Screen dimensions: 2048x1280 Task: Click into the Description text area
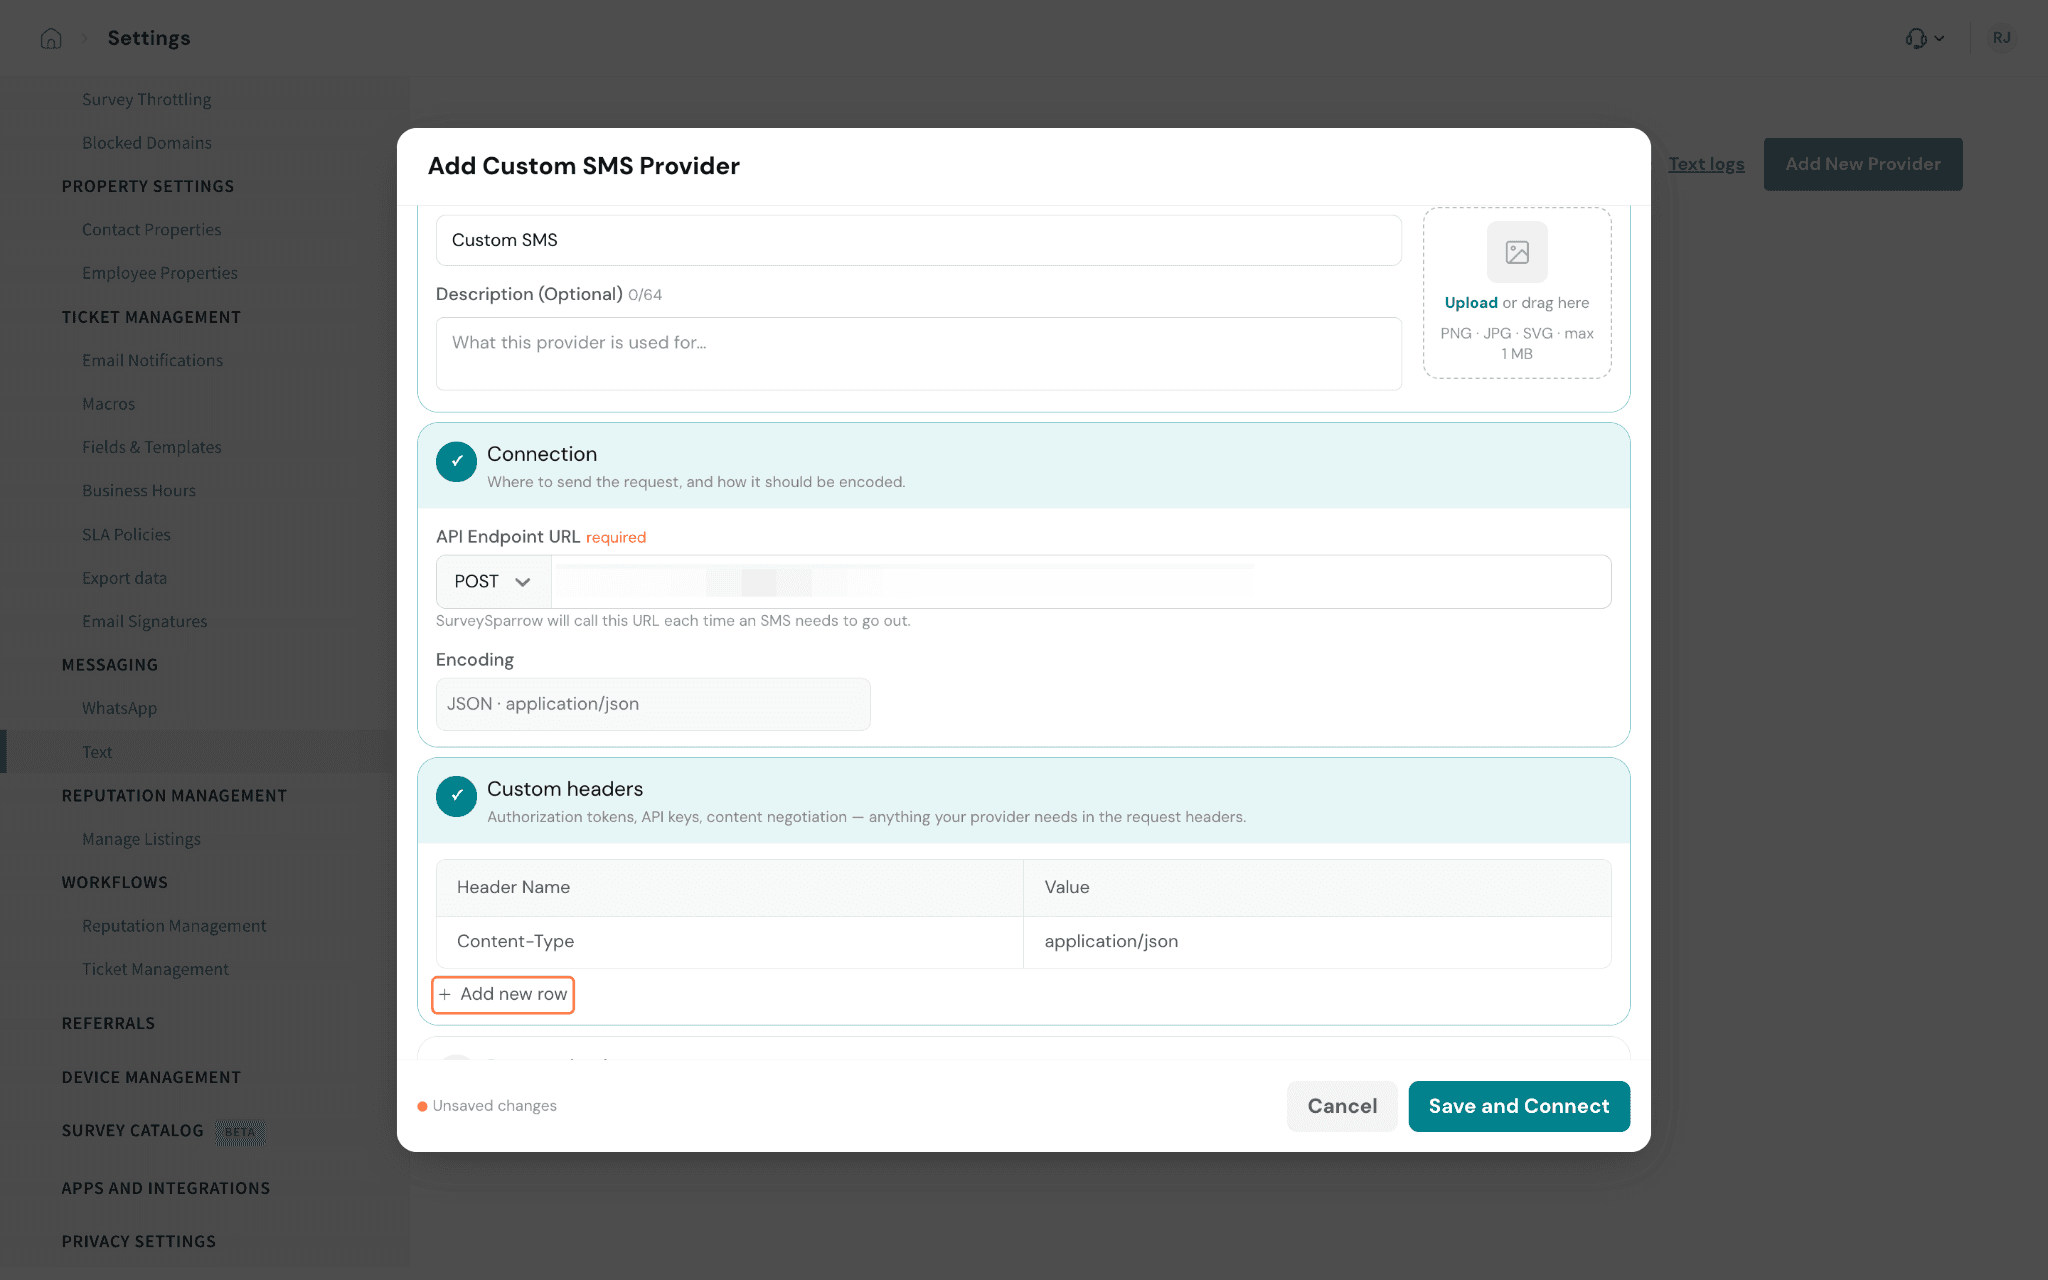pyautogui.click(x=918, y=354)
